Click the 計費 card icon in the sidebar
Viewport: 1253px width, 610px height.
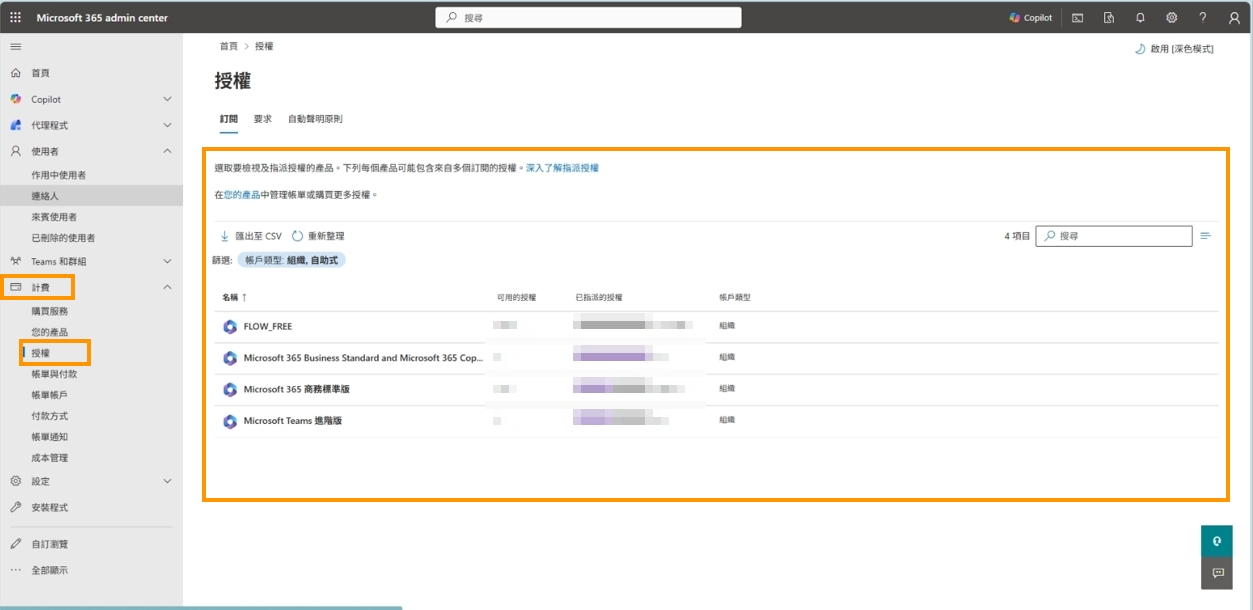tap(15, 288)
